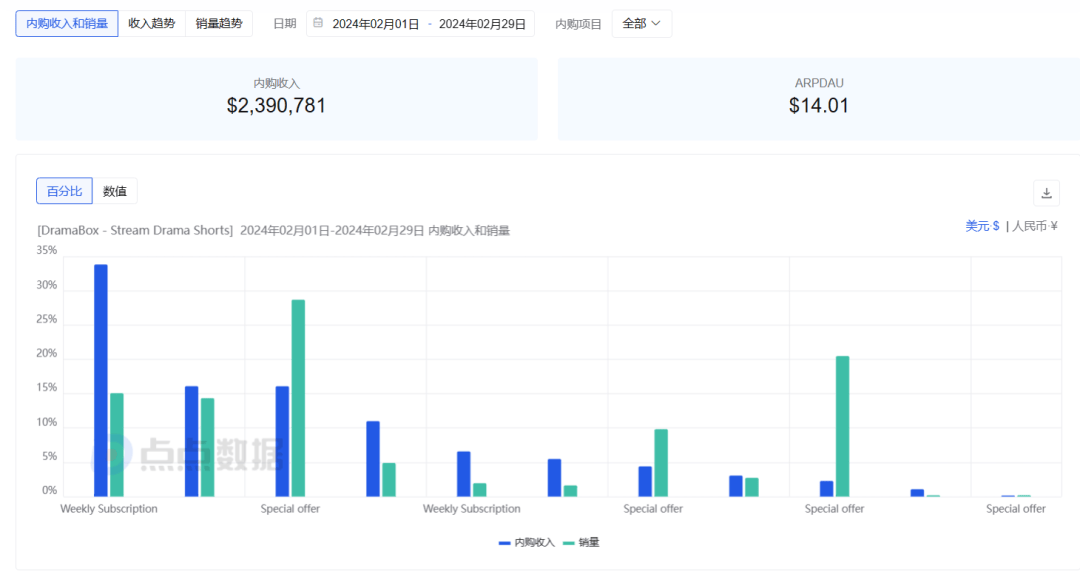Click the calendar icon in date field
The image size is (1080, 574).
[x=318, y=23]
